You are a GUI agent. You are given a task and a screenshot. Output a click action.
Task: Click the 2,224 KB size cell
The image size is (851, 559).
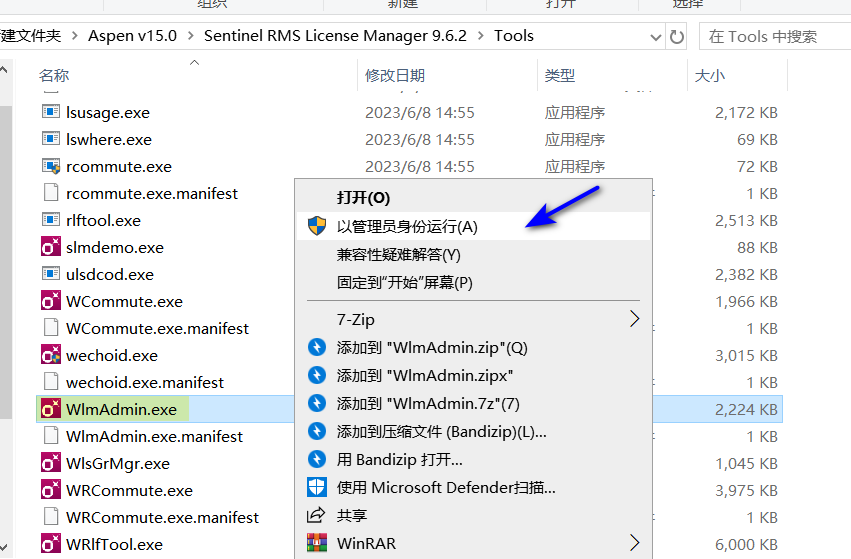[x=746, y=409]
